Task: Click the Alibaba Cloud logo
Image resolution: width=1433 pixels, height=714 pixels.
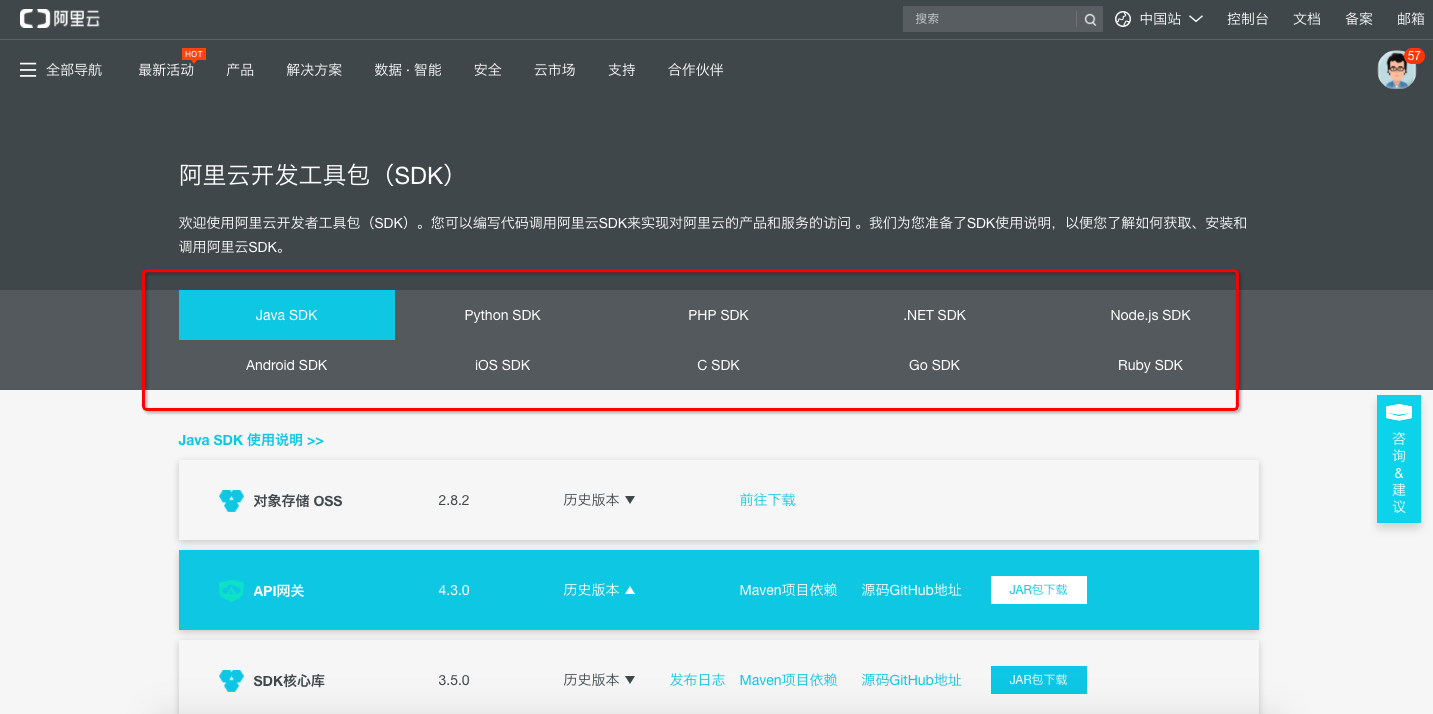Action: pyautogui.click(x=60, y=18)
